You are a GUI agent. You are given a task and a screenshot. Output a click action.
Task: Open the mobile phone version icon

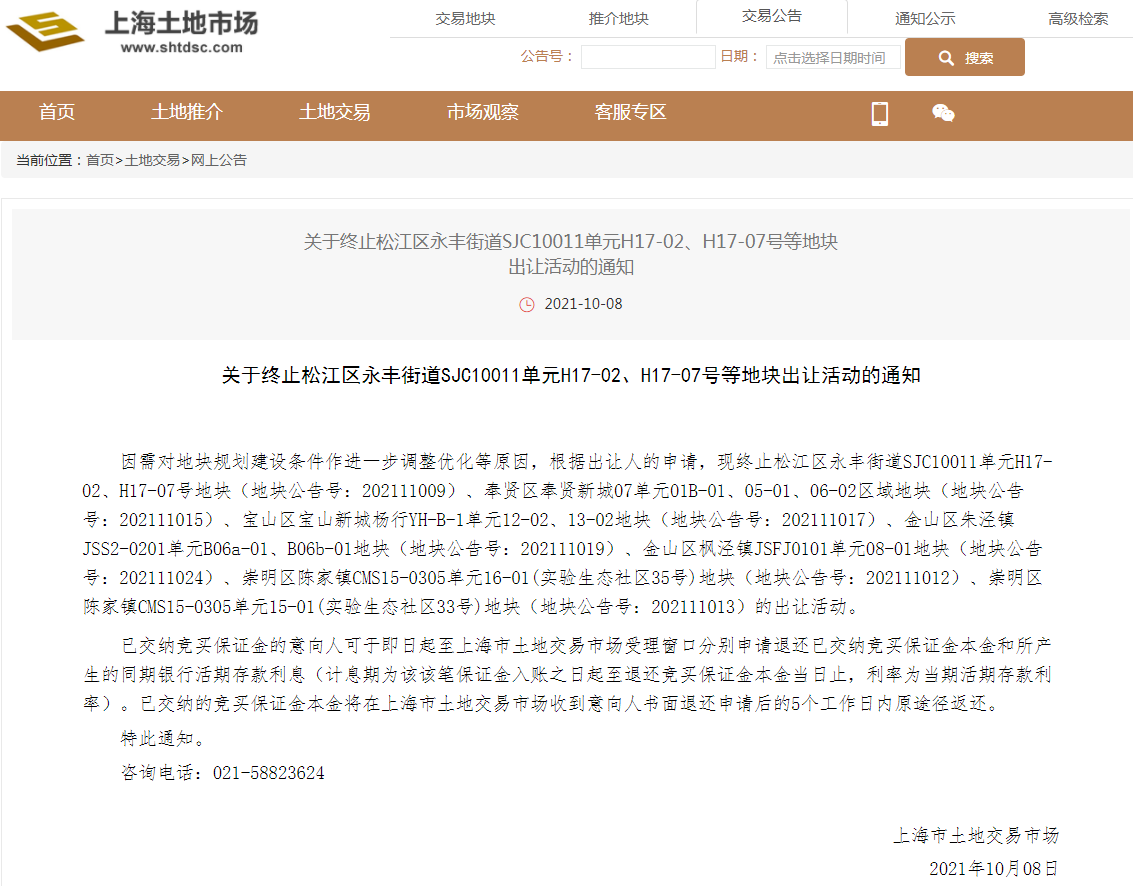coord(879,116)
